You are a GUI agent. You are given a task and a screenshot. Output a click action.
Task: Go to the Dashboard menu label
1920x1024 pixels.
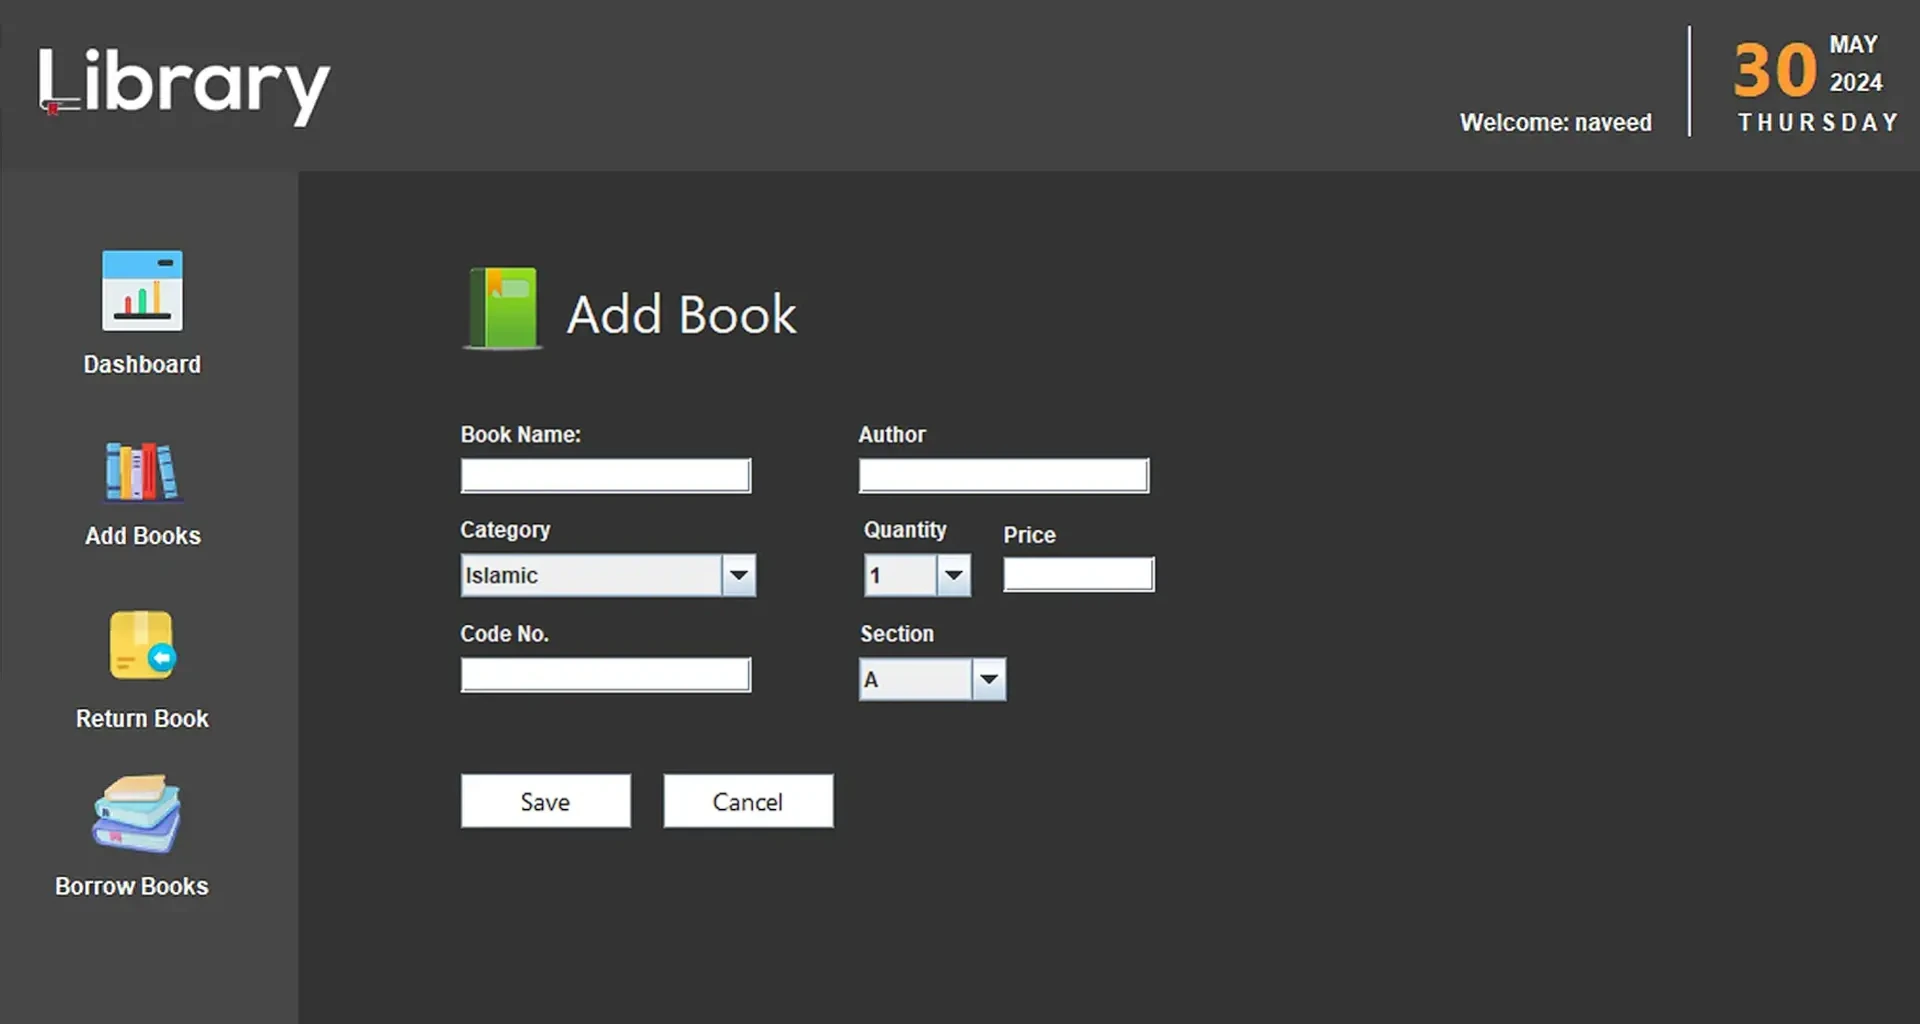pos(142,364)
